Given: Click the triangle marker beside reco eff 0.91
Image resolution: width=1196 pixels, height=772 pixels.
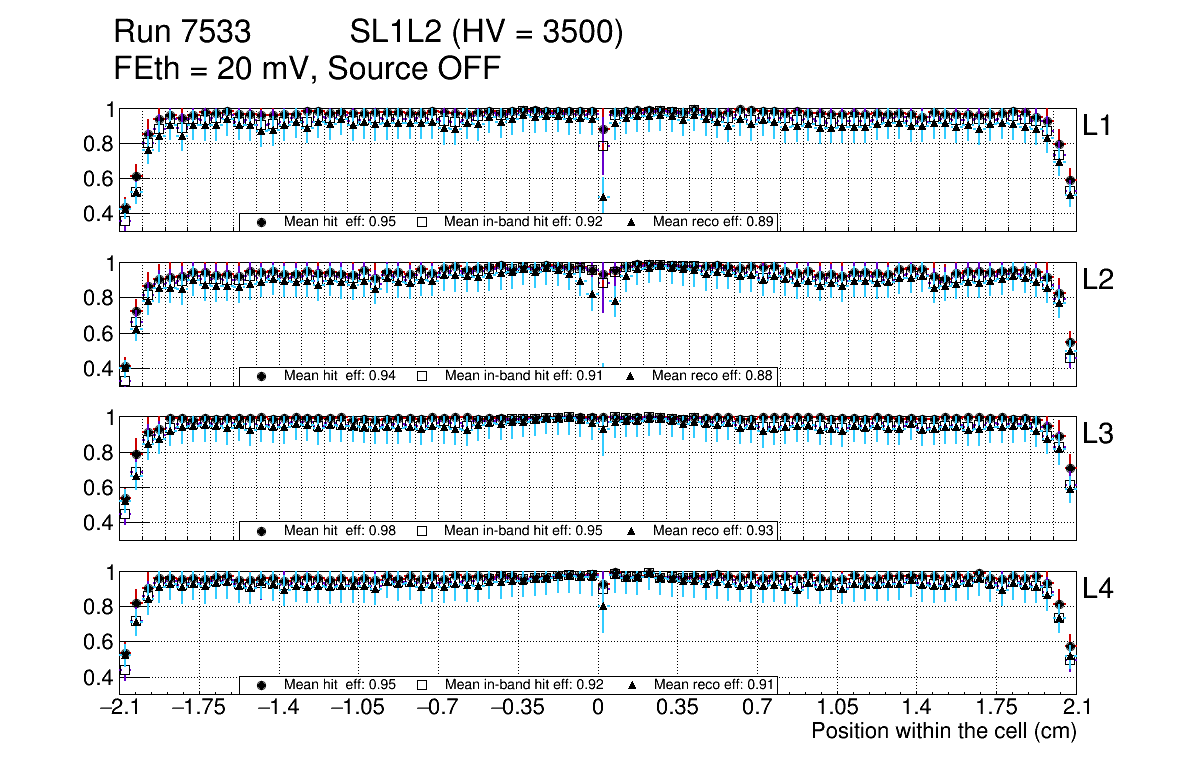Looking at the screenshot, I should click(632, 685).
